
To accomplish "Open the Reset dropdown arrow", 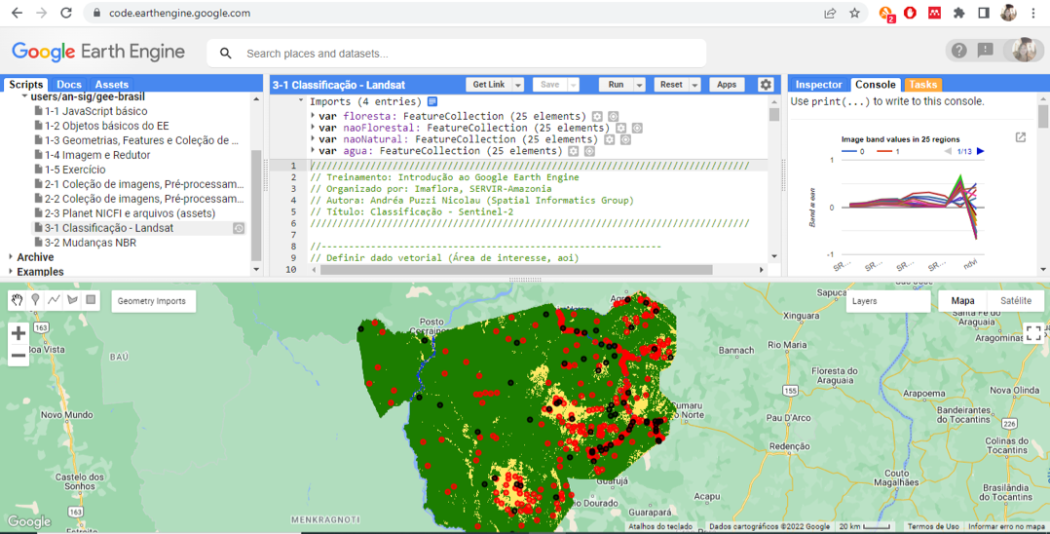I will click(695, 84).
